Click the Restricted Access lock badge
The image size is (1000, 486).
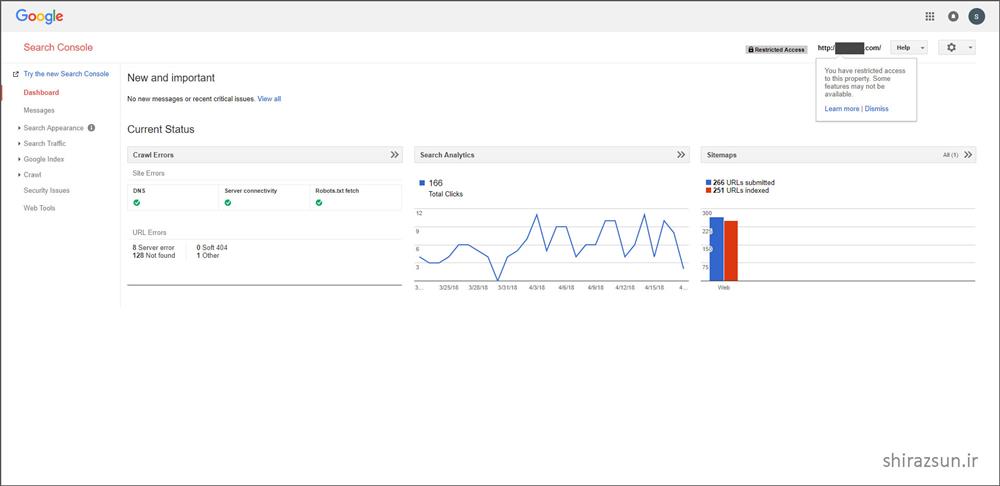(x=776, y=49)
